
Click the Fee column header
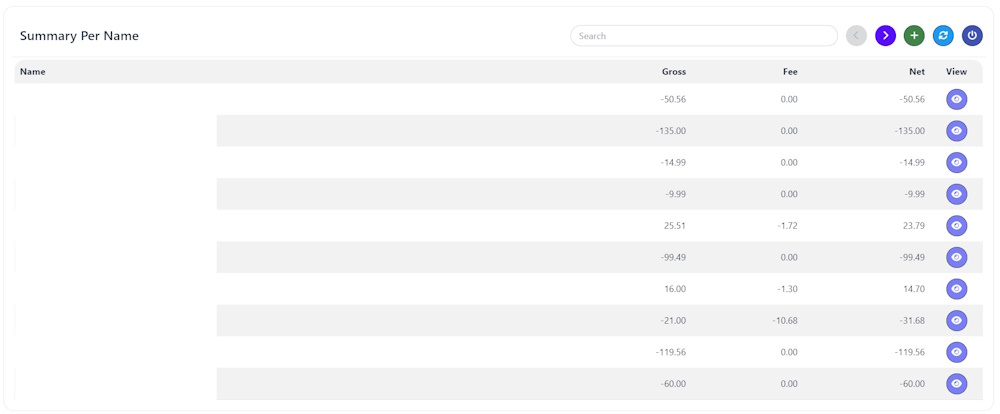pyautogui.click(x=789, y=72)
